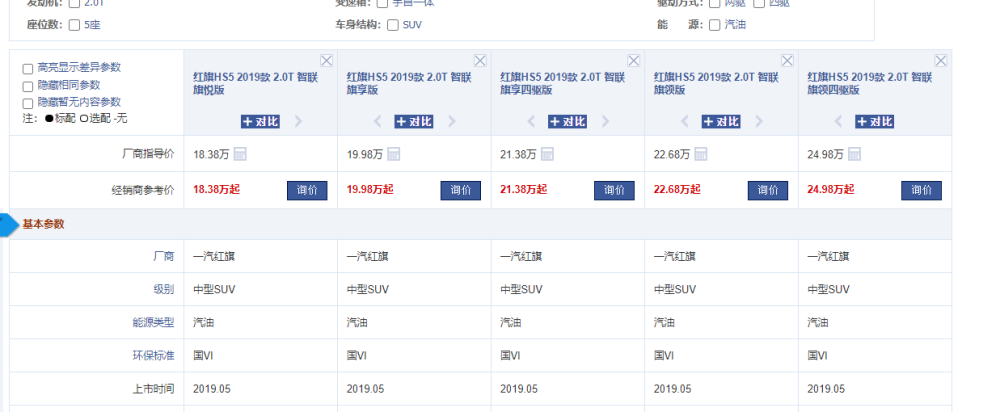The height and width of the screenshot is (412, 1000).
Task: Tick the 隐藏暂无内容参数 checkbox
Action: 27,103
